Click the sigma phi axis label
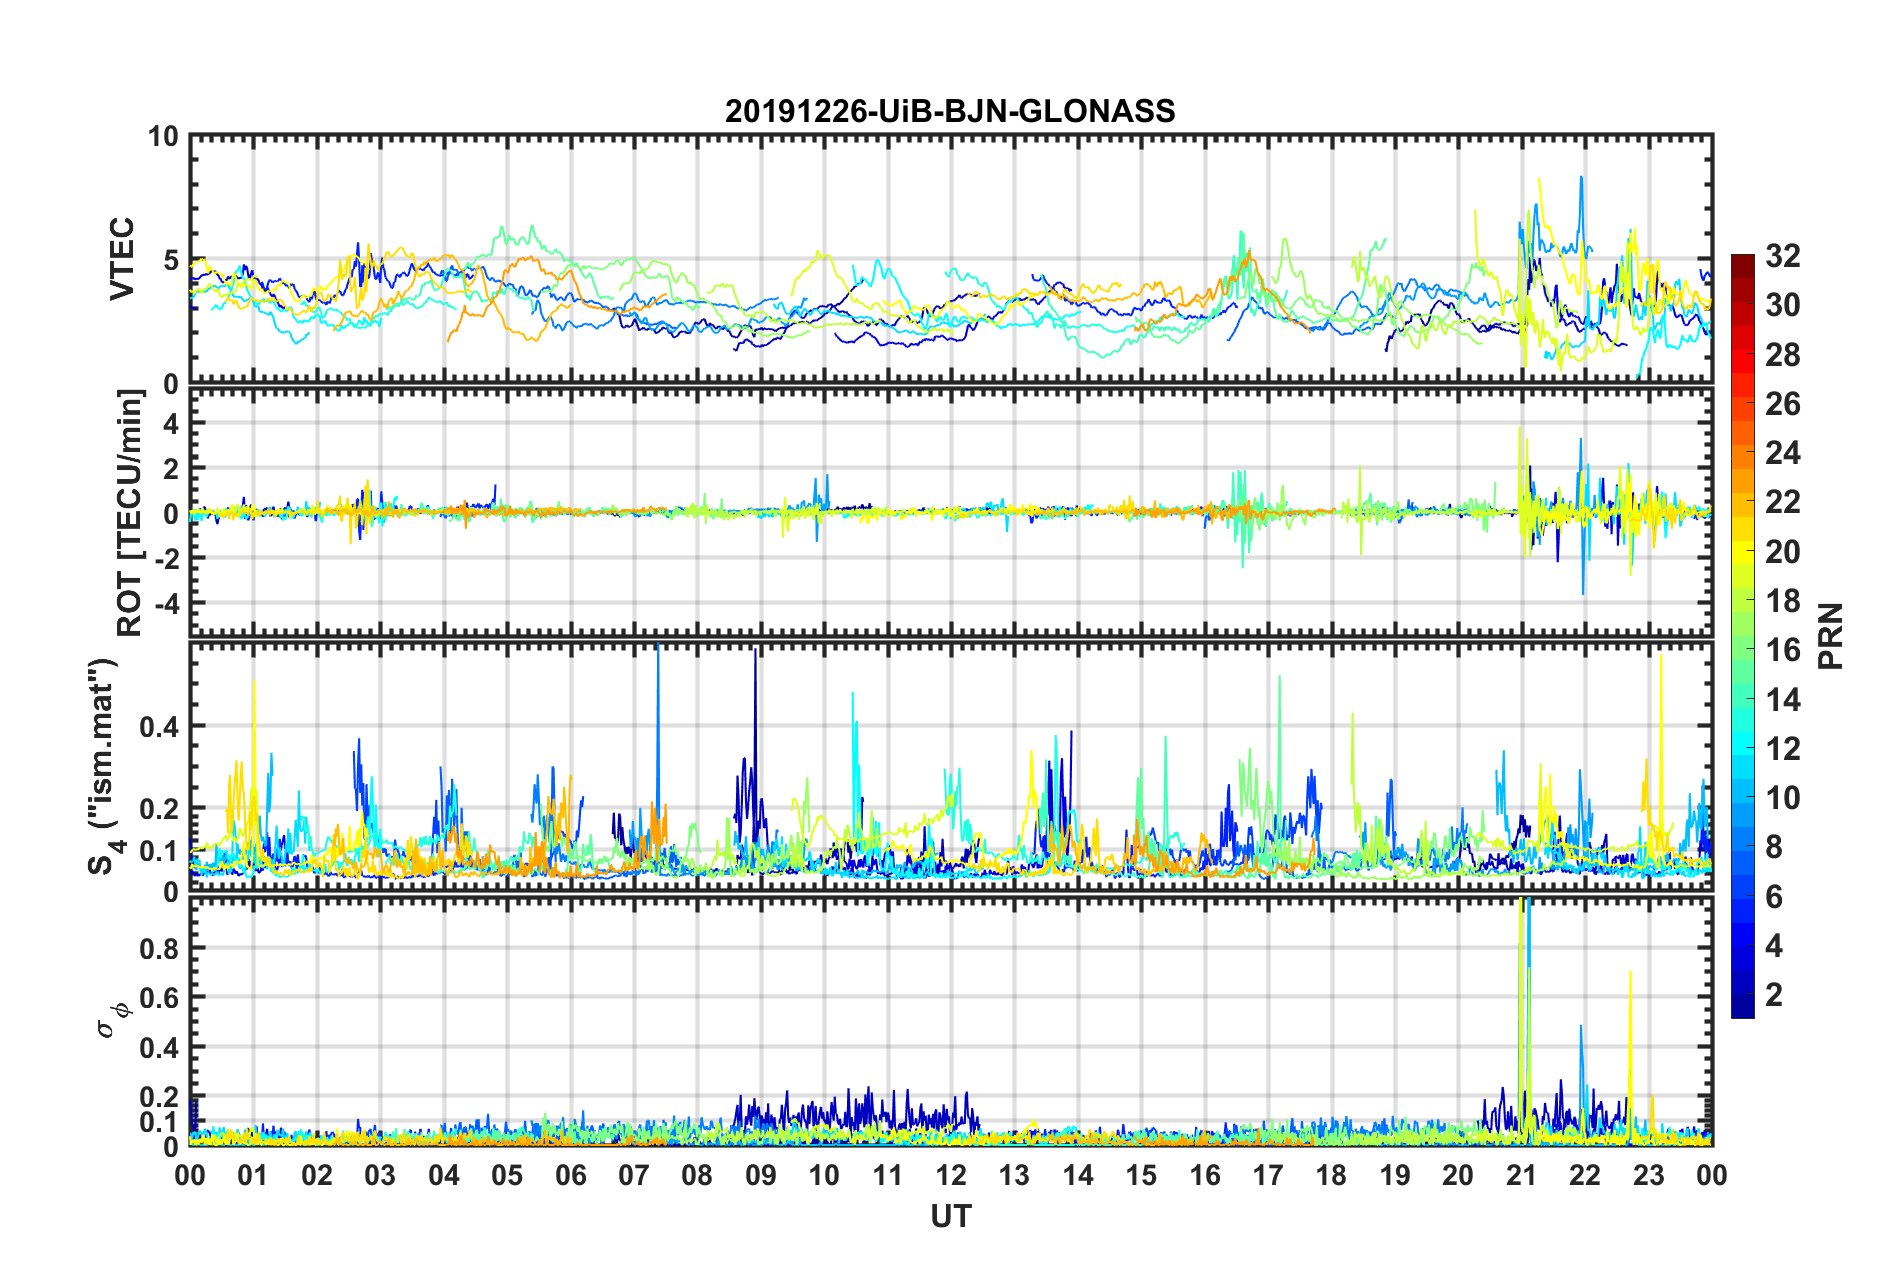 113,1020
